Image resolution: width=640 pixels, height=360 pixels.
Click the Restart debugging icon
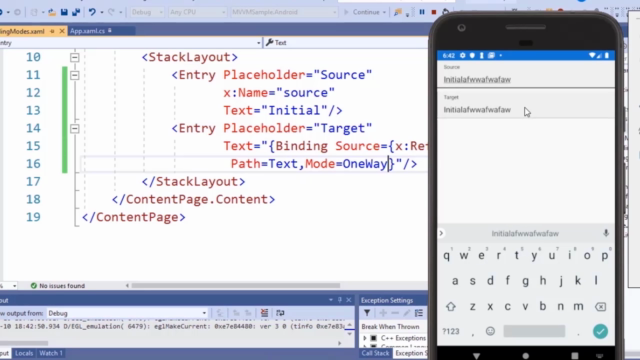click(445, 12)
